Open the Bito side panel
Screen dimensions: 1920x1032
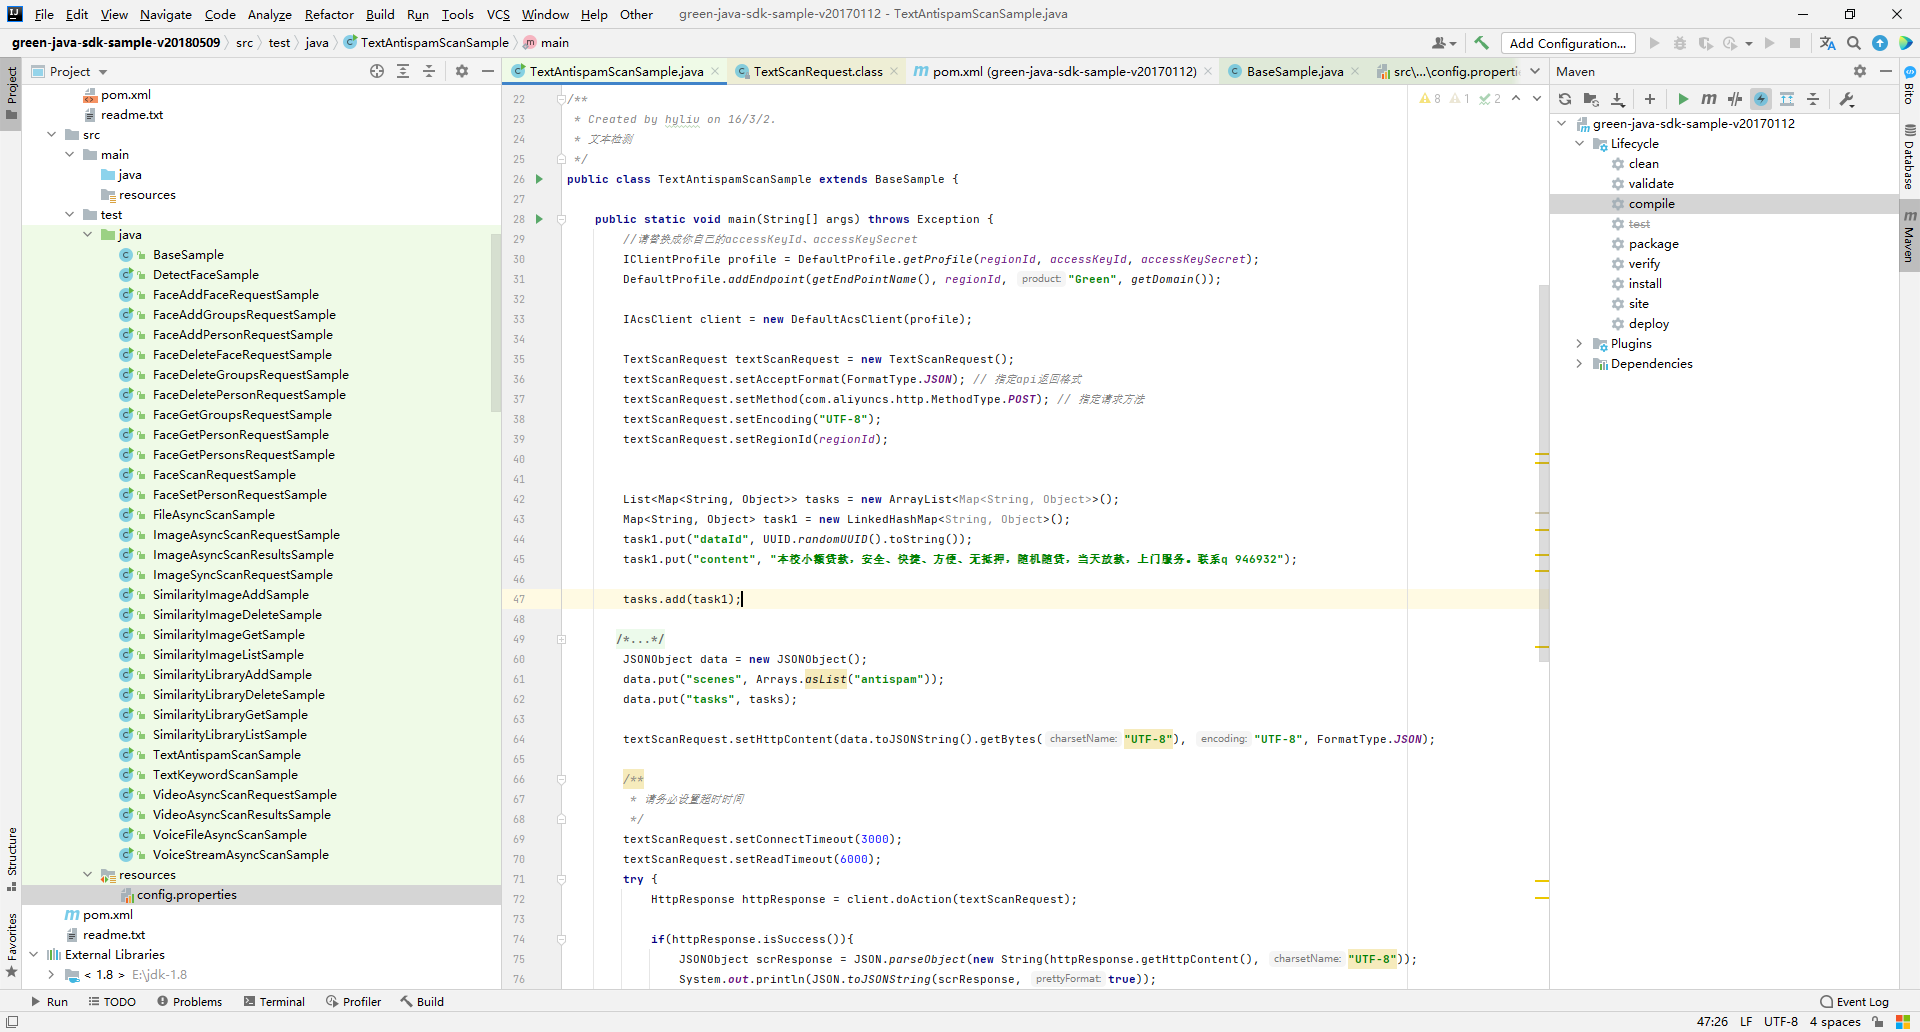1909,85
